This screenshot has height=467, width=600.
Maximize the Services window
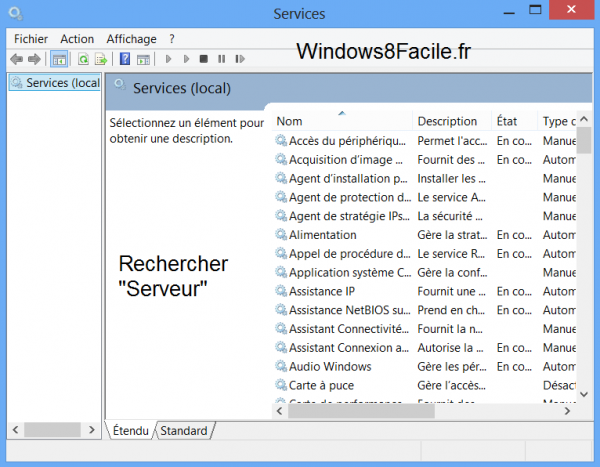(x=535, y=10)
